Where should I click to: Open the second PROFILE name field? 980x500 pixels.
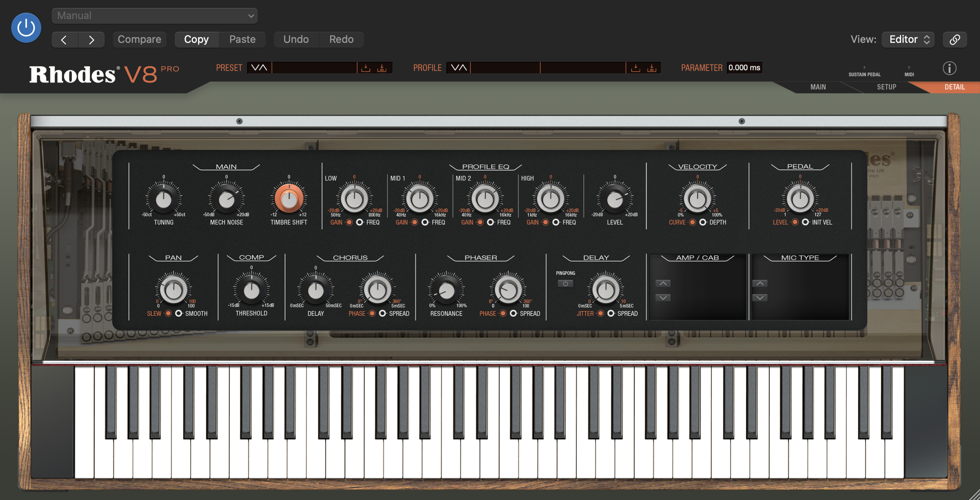pyautogui.click(x=583, y=68)
